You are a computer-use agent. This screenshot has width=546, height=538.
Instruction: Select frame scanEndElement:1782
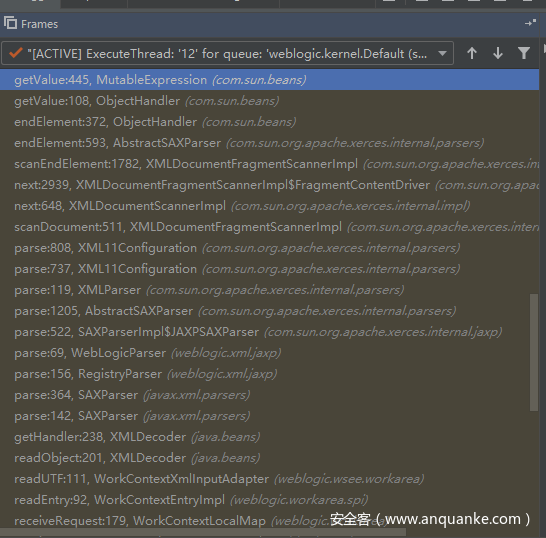pos(270,164)
